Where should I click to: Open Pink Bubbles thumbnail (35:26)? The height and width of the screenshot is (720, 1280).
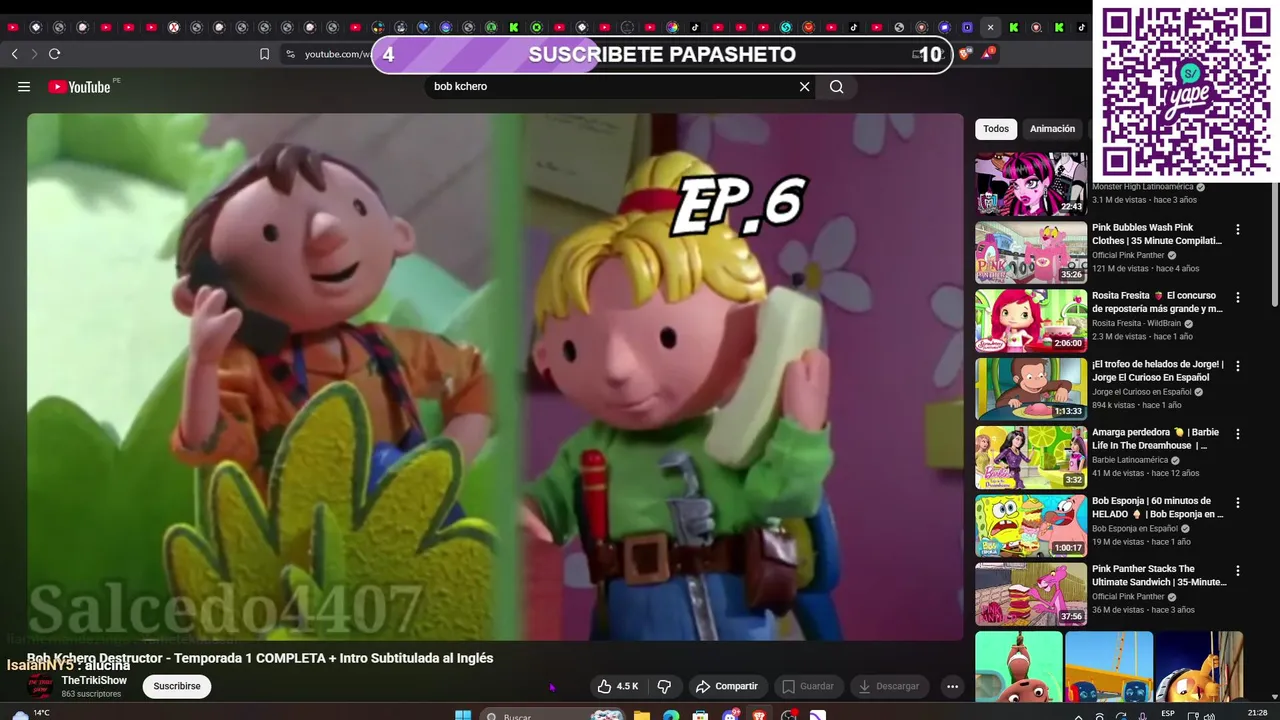1031,252
